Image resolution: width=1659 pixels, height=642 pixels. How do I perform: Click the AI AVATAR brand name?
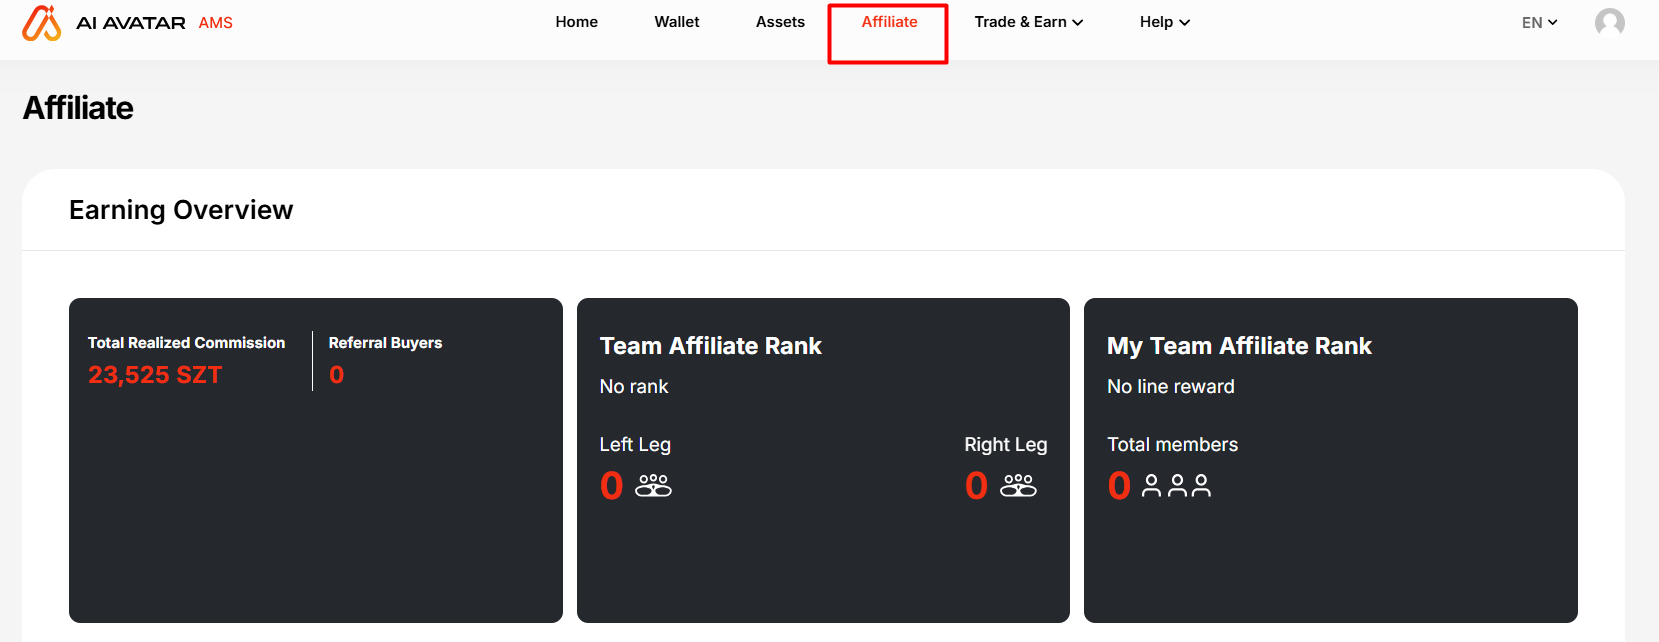[131, 22]
